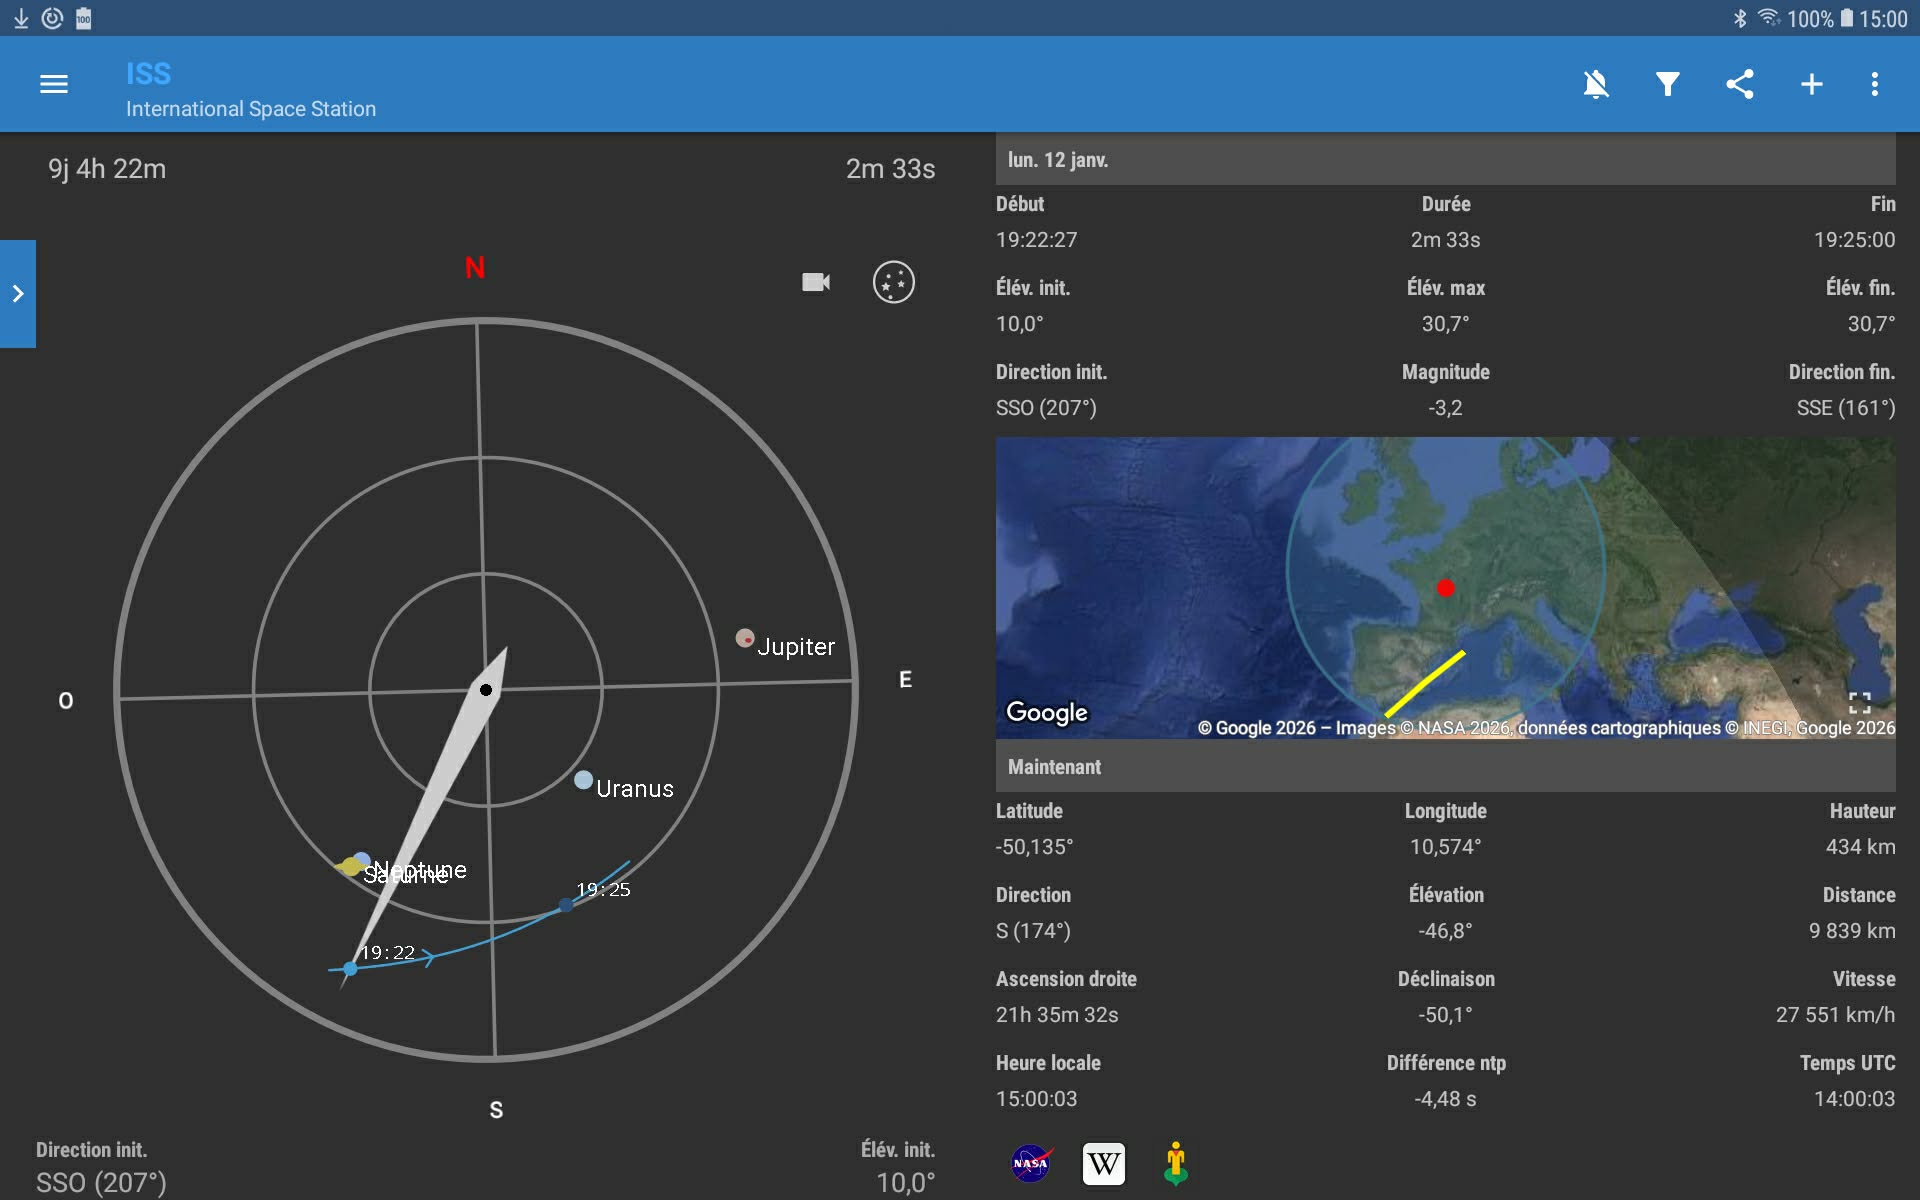
Task: Toggle the star constellation display
Action: pyautogui.click(x=893, y=282)
